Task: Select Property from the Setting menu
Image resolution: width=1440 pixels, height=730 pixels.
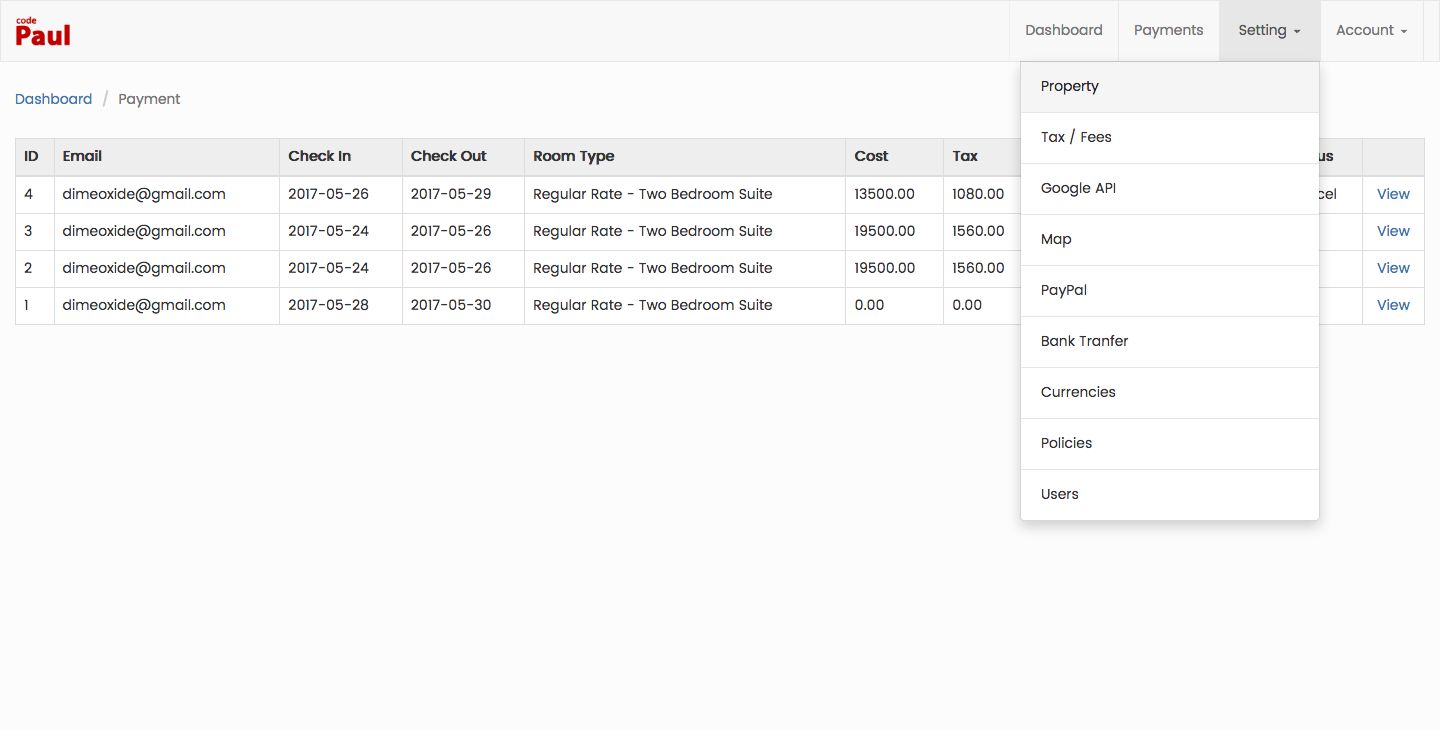Action: 1069,86
